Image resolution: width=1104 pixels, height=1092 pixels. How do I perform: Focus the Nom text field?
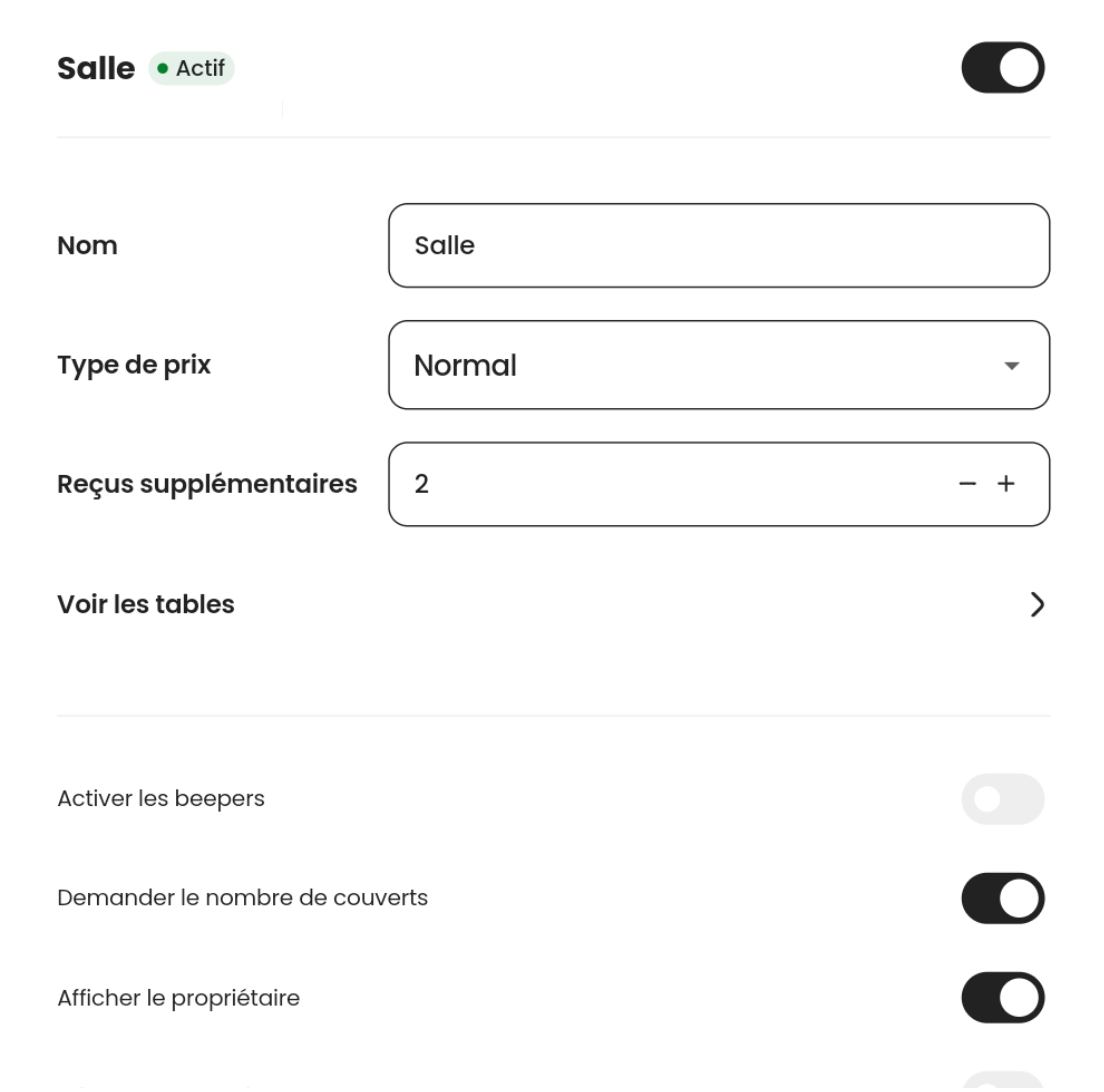718,246
